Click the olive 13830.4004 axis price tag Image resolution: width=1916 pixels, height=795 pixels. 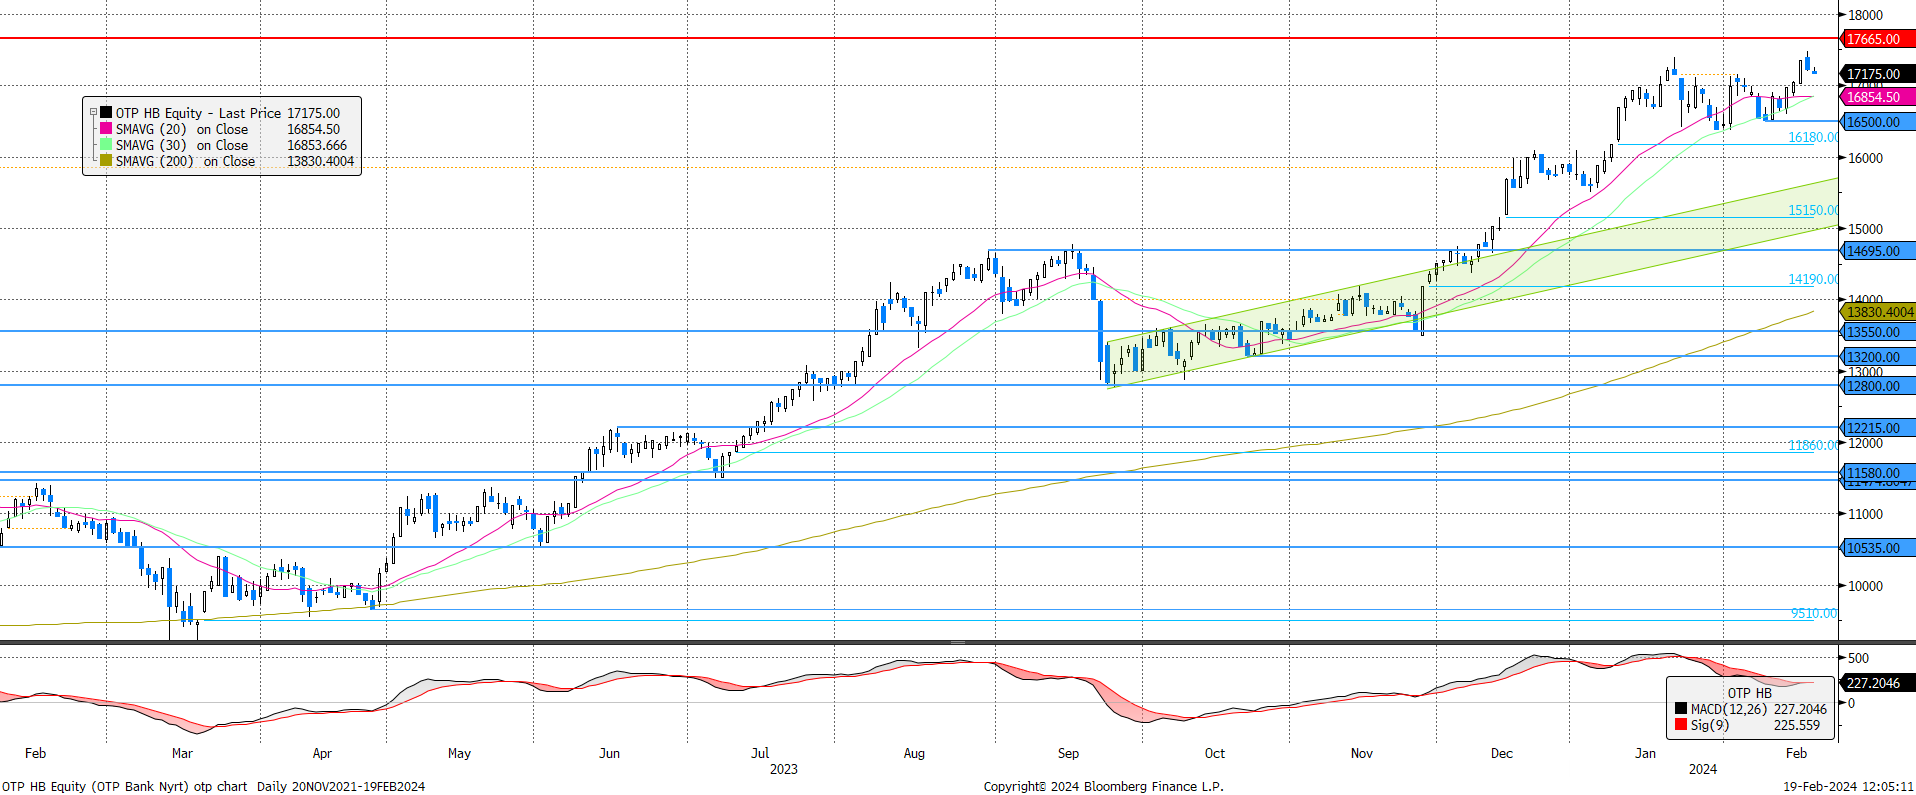1878,312
